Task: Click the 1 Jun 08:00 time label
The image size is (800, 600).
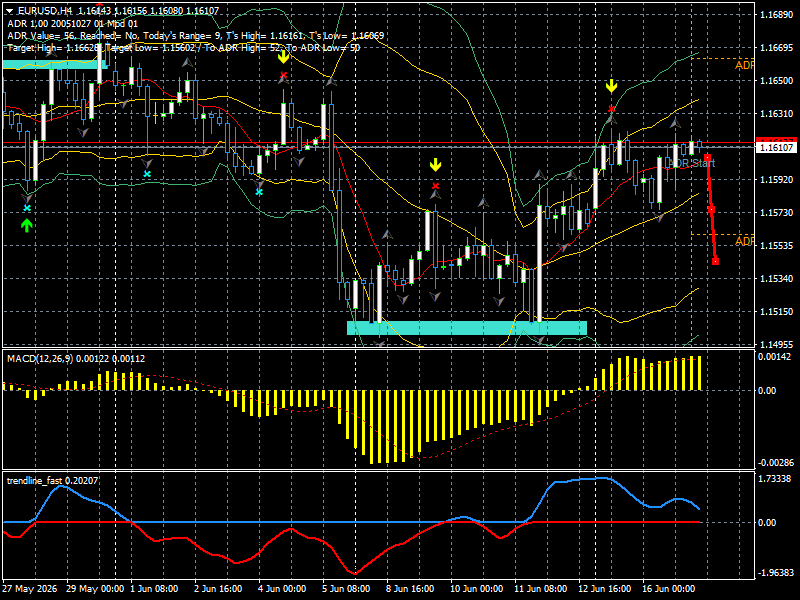Action: point(155,589)
